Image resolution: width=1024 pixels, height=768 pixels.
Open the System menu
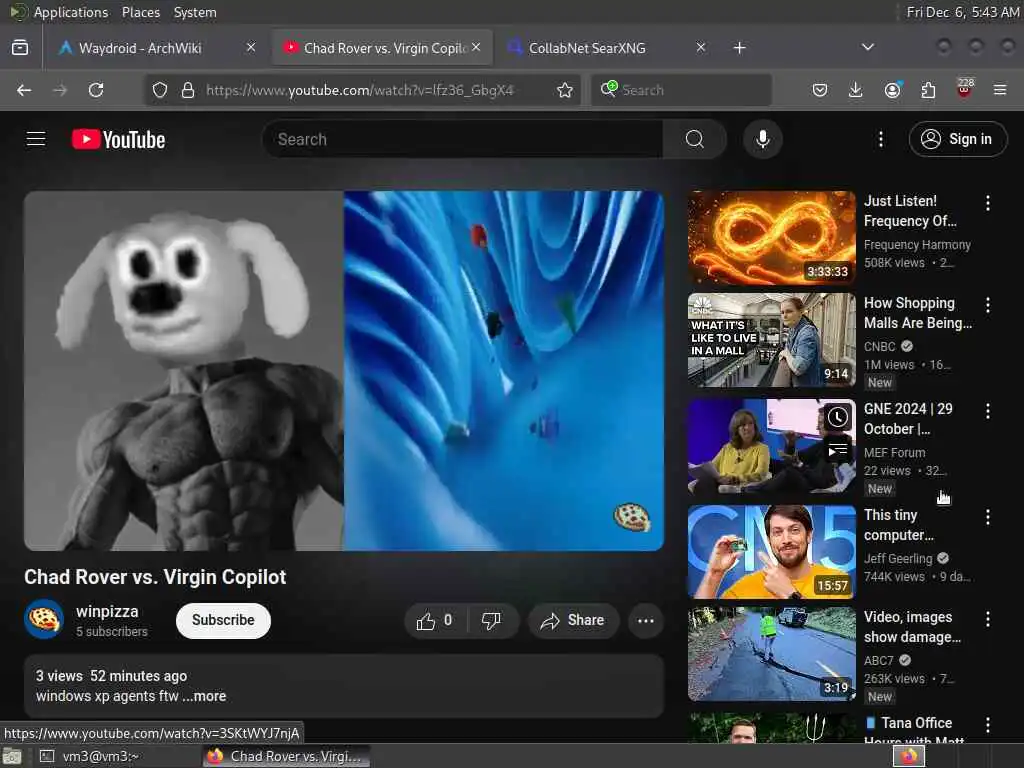[195, 12]
